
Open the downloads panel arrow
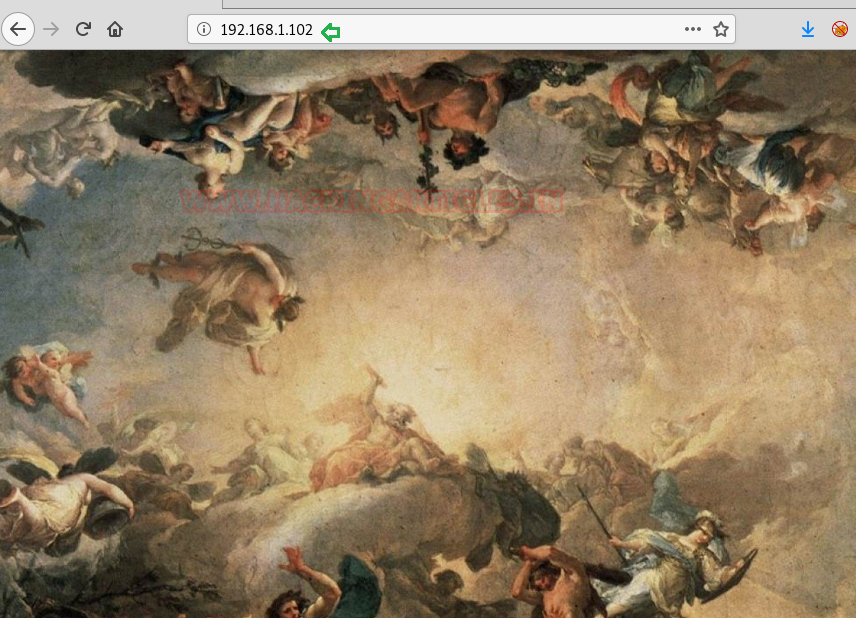click(x=808, y=29)
